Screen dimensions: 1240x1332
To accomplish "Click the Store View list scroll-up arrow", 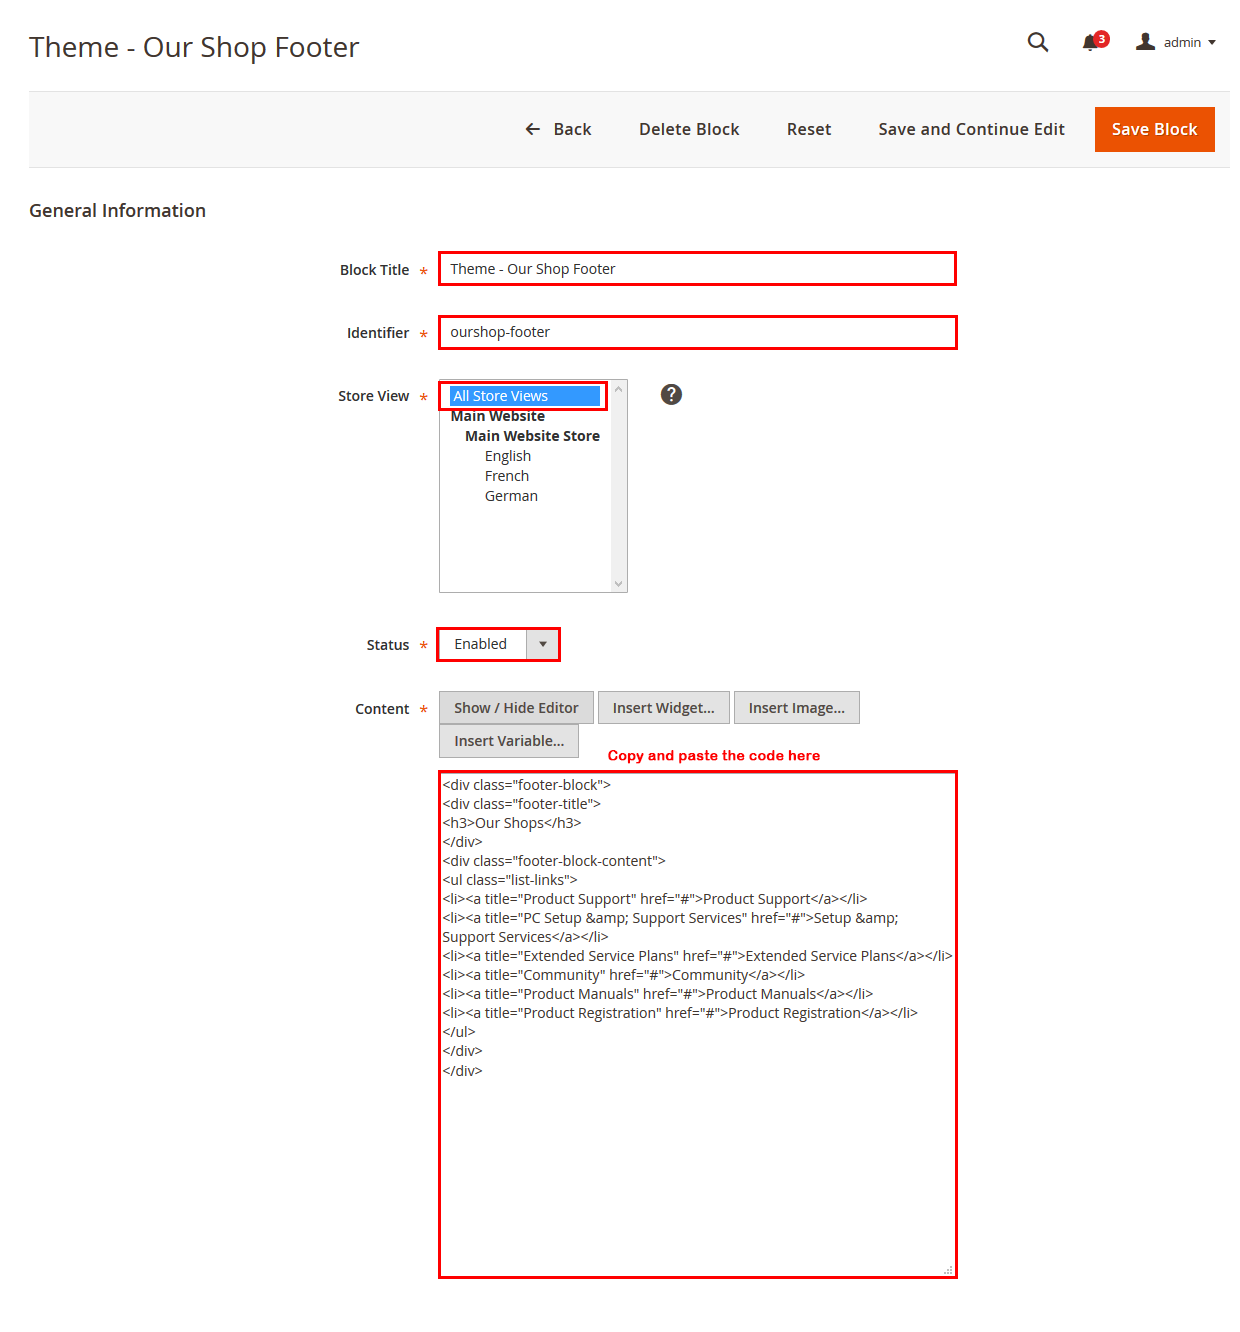I will click(x=619, y=388).
